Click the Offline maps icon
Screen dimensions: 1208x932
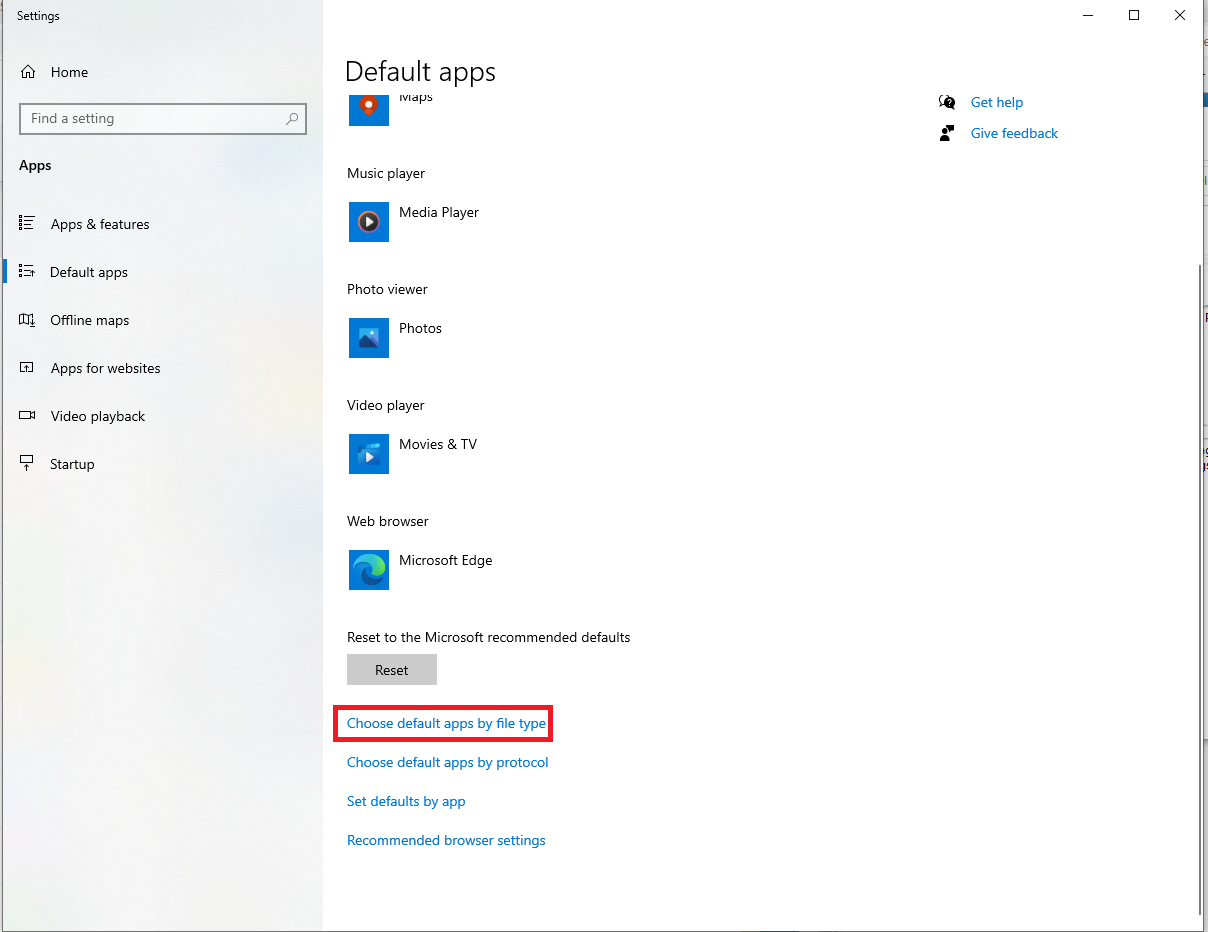27,320
